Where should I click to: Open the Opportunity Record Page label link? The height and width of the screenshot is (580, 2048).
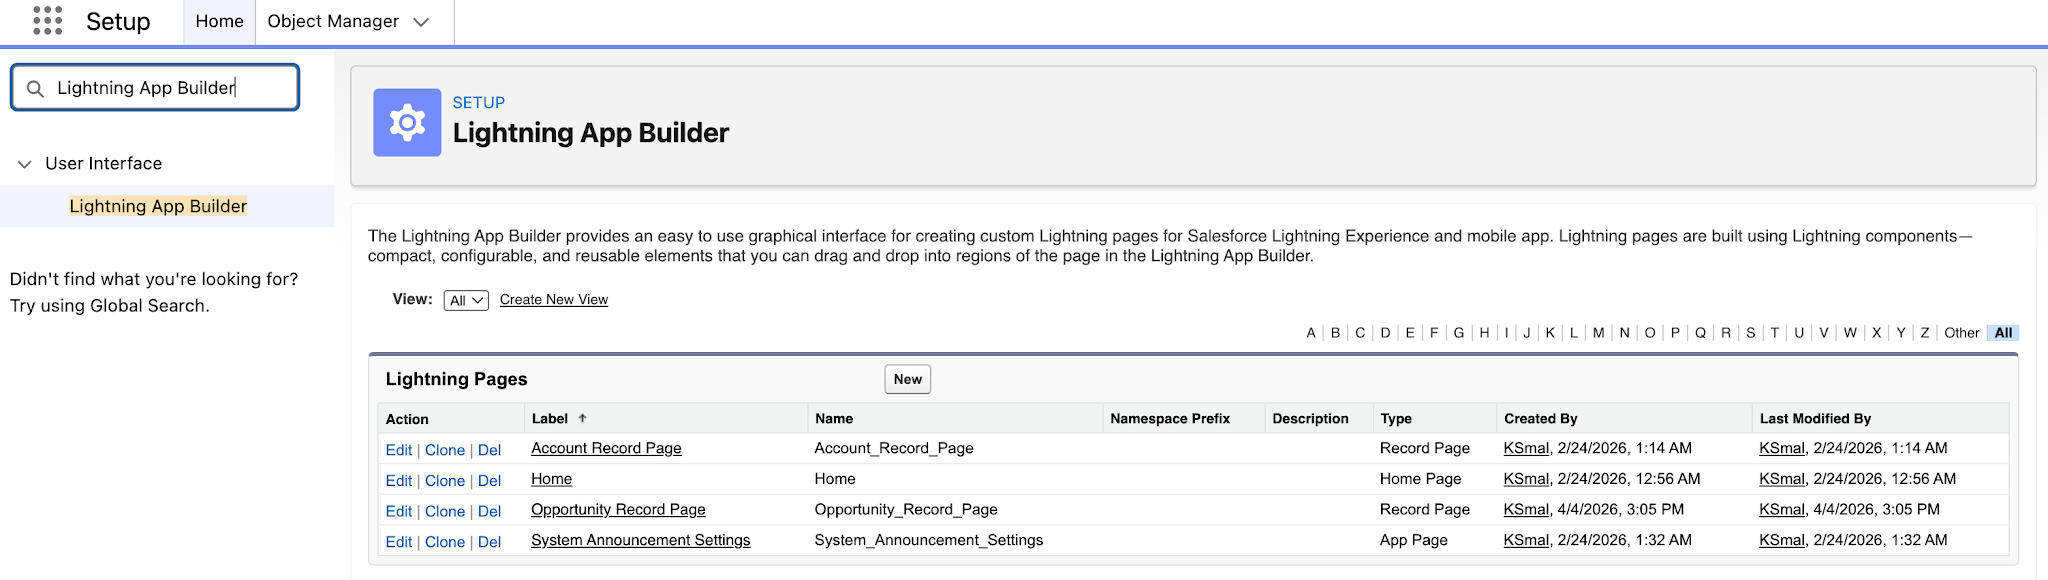coord(618,509)
